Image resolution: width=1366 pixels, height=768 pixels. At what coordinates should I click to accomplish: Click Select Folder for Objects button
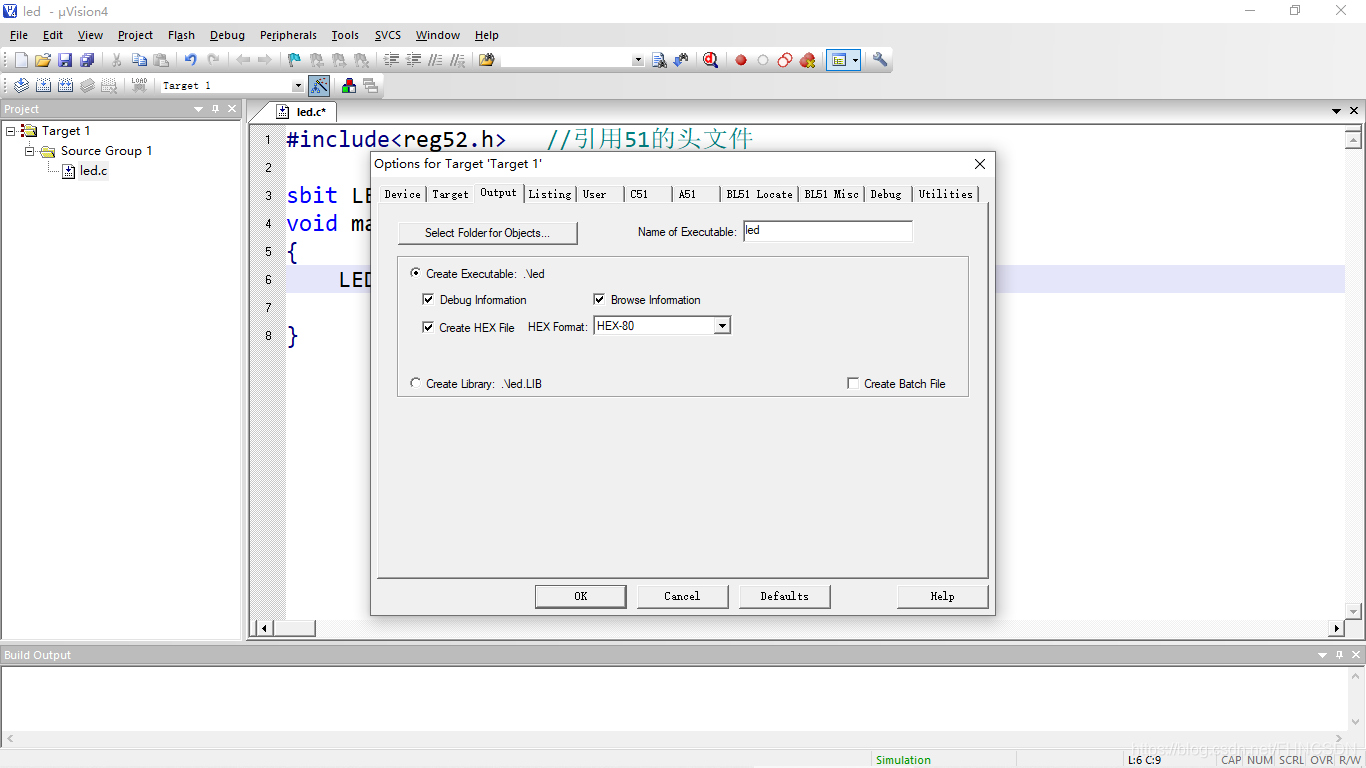[x=487, y=233]
